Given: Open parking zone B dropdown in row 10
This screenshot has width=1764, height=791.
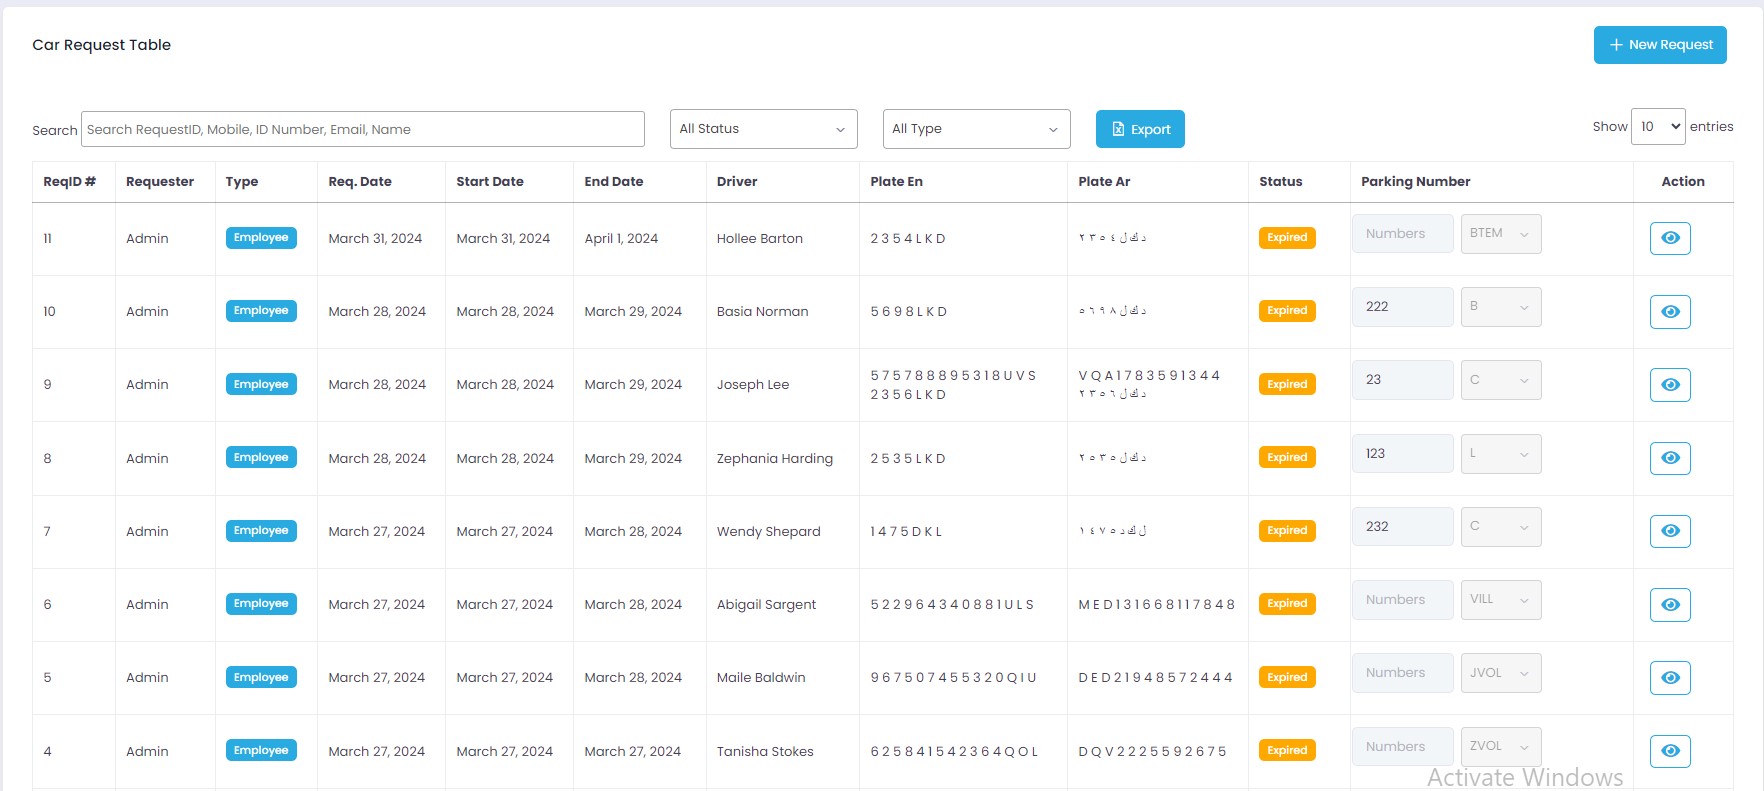Looking at the screenshot, I should pyautogui.click(x=1501, y=307).
